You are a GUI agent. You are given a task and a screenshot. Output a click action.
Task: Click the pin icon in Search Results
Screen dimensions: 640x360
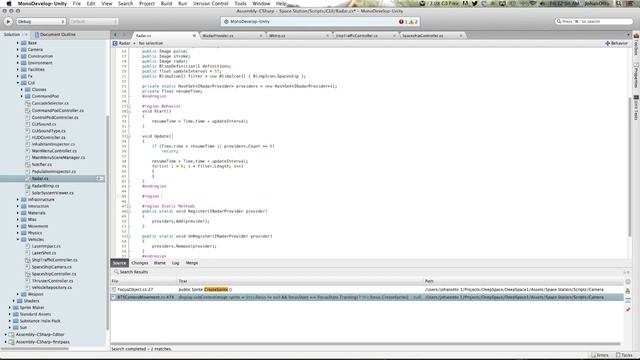click(x=628, y=309)
